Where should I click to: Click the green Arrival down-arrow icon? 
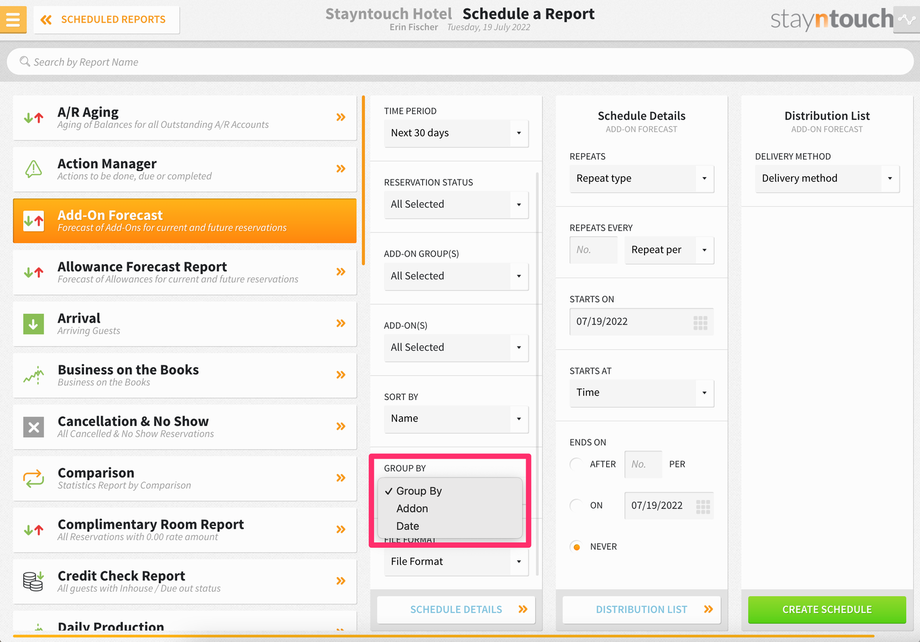point(33,324)
